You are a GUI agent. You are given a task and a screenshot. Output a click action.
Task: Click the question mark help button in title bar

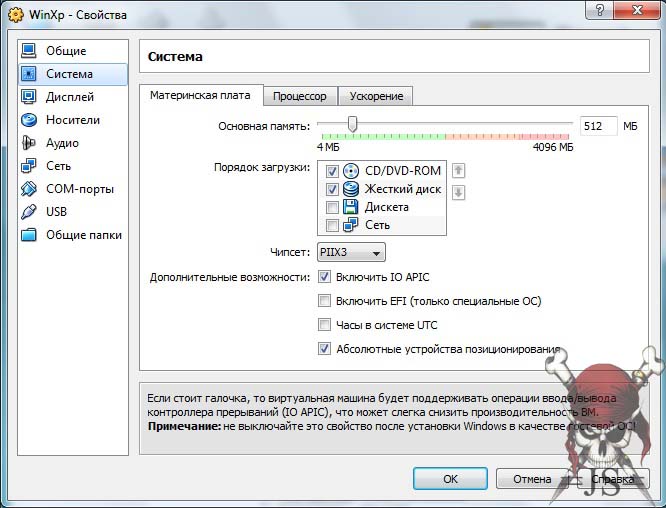[x=600, y=9]
